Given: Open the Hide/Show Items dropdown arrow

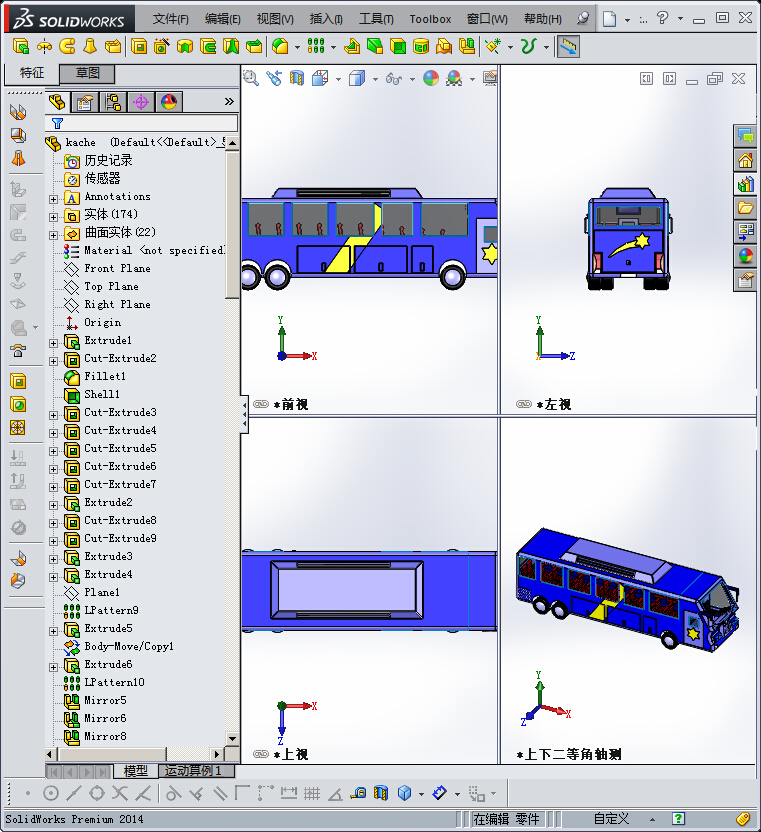Looking at the screenshot, I should click(412, 80).
